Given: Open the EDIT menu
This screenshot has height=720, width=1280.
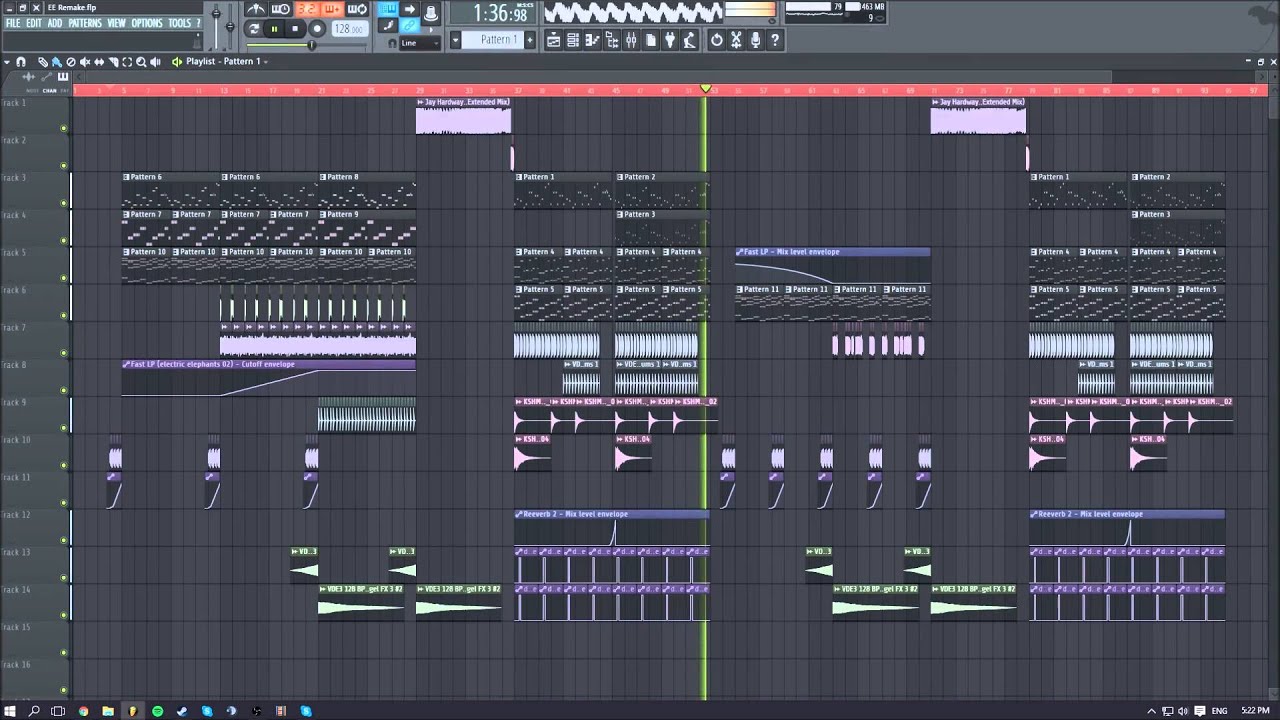Looking at the screenshot, I should point(34,23).
